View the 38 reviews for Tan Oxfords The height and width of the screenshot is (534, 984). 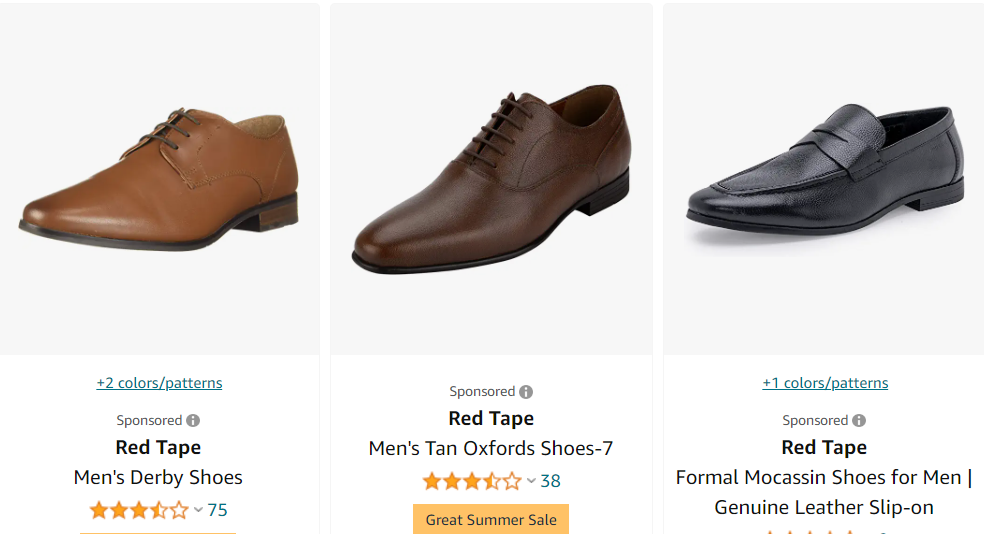(551, 481)
